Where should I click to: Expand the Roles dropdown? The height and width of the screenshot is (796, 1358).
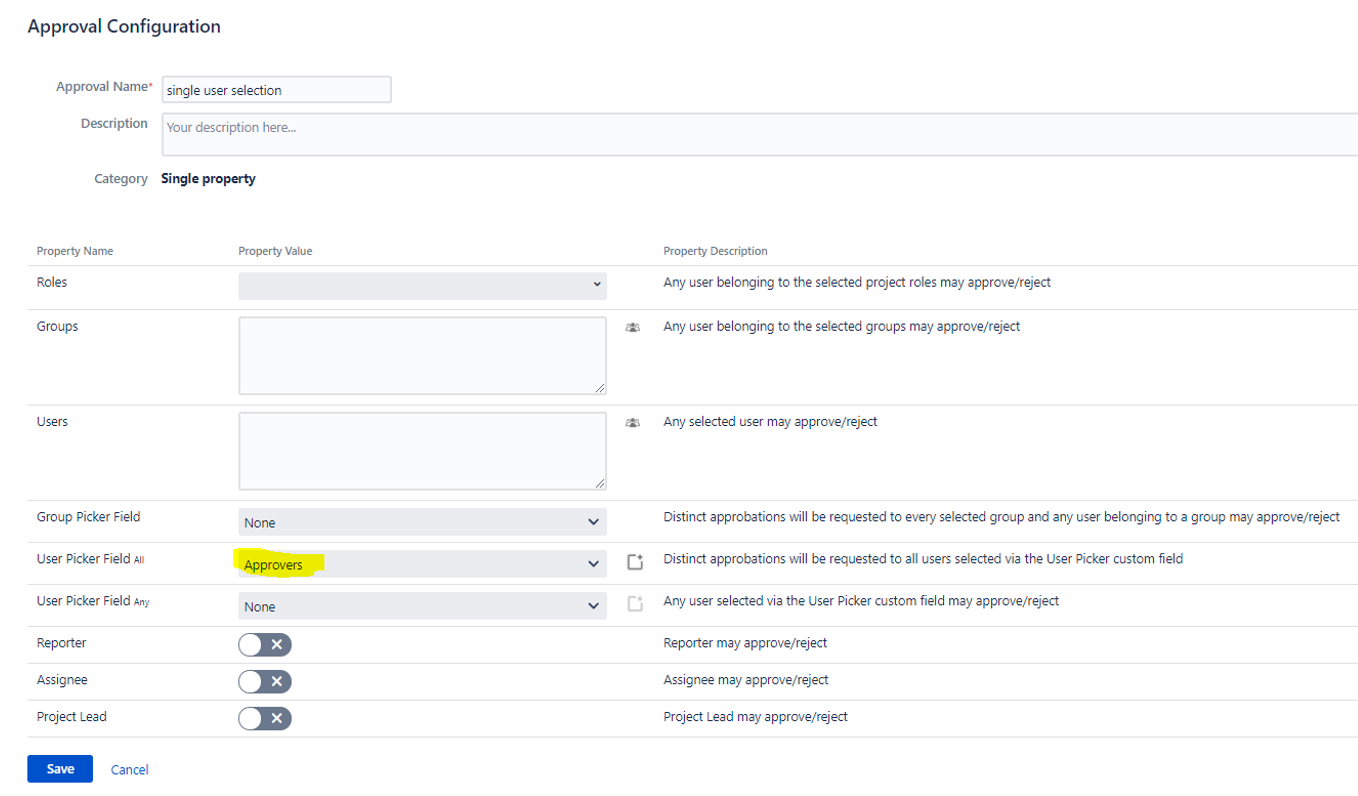[422, 285]
